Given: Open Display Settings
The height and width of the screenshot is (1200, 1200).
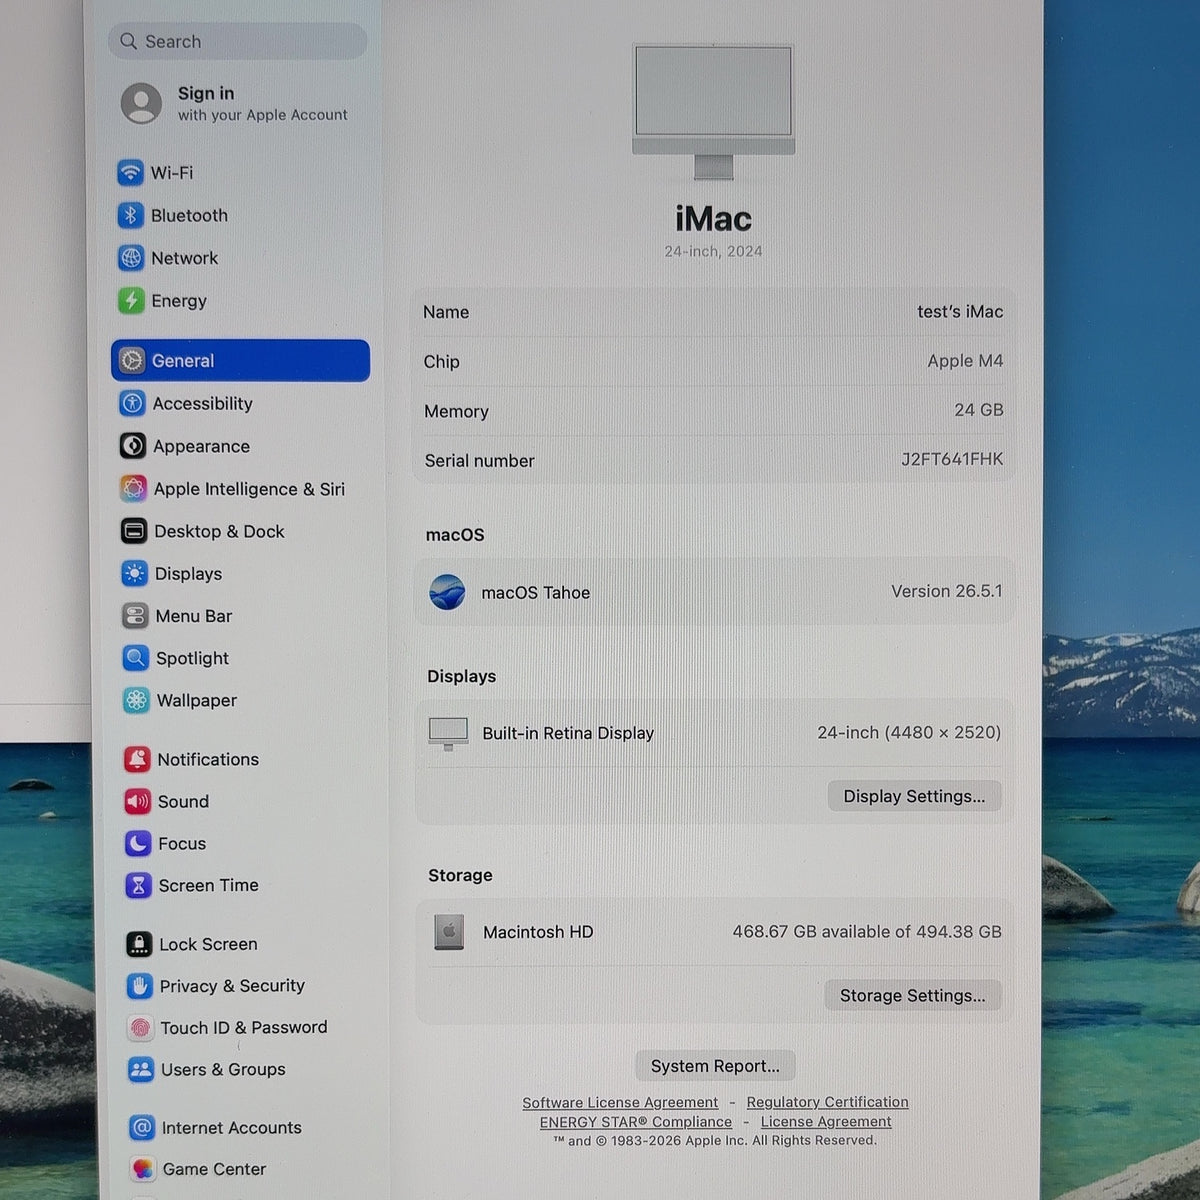Looking at the screenshot, I should [914, 796].
